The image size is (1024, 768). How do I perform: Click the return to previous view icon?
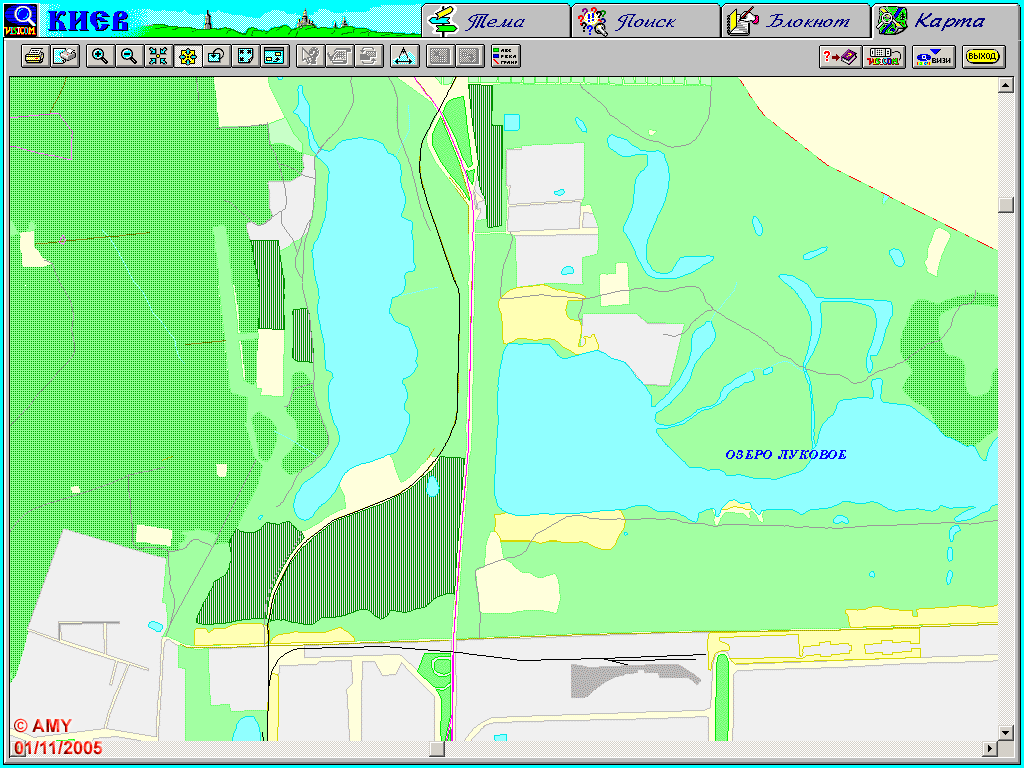(x=217, y=56)
